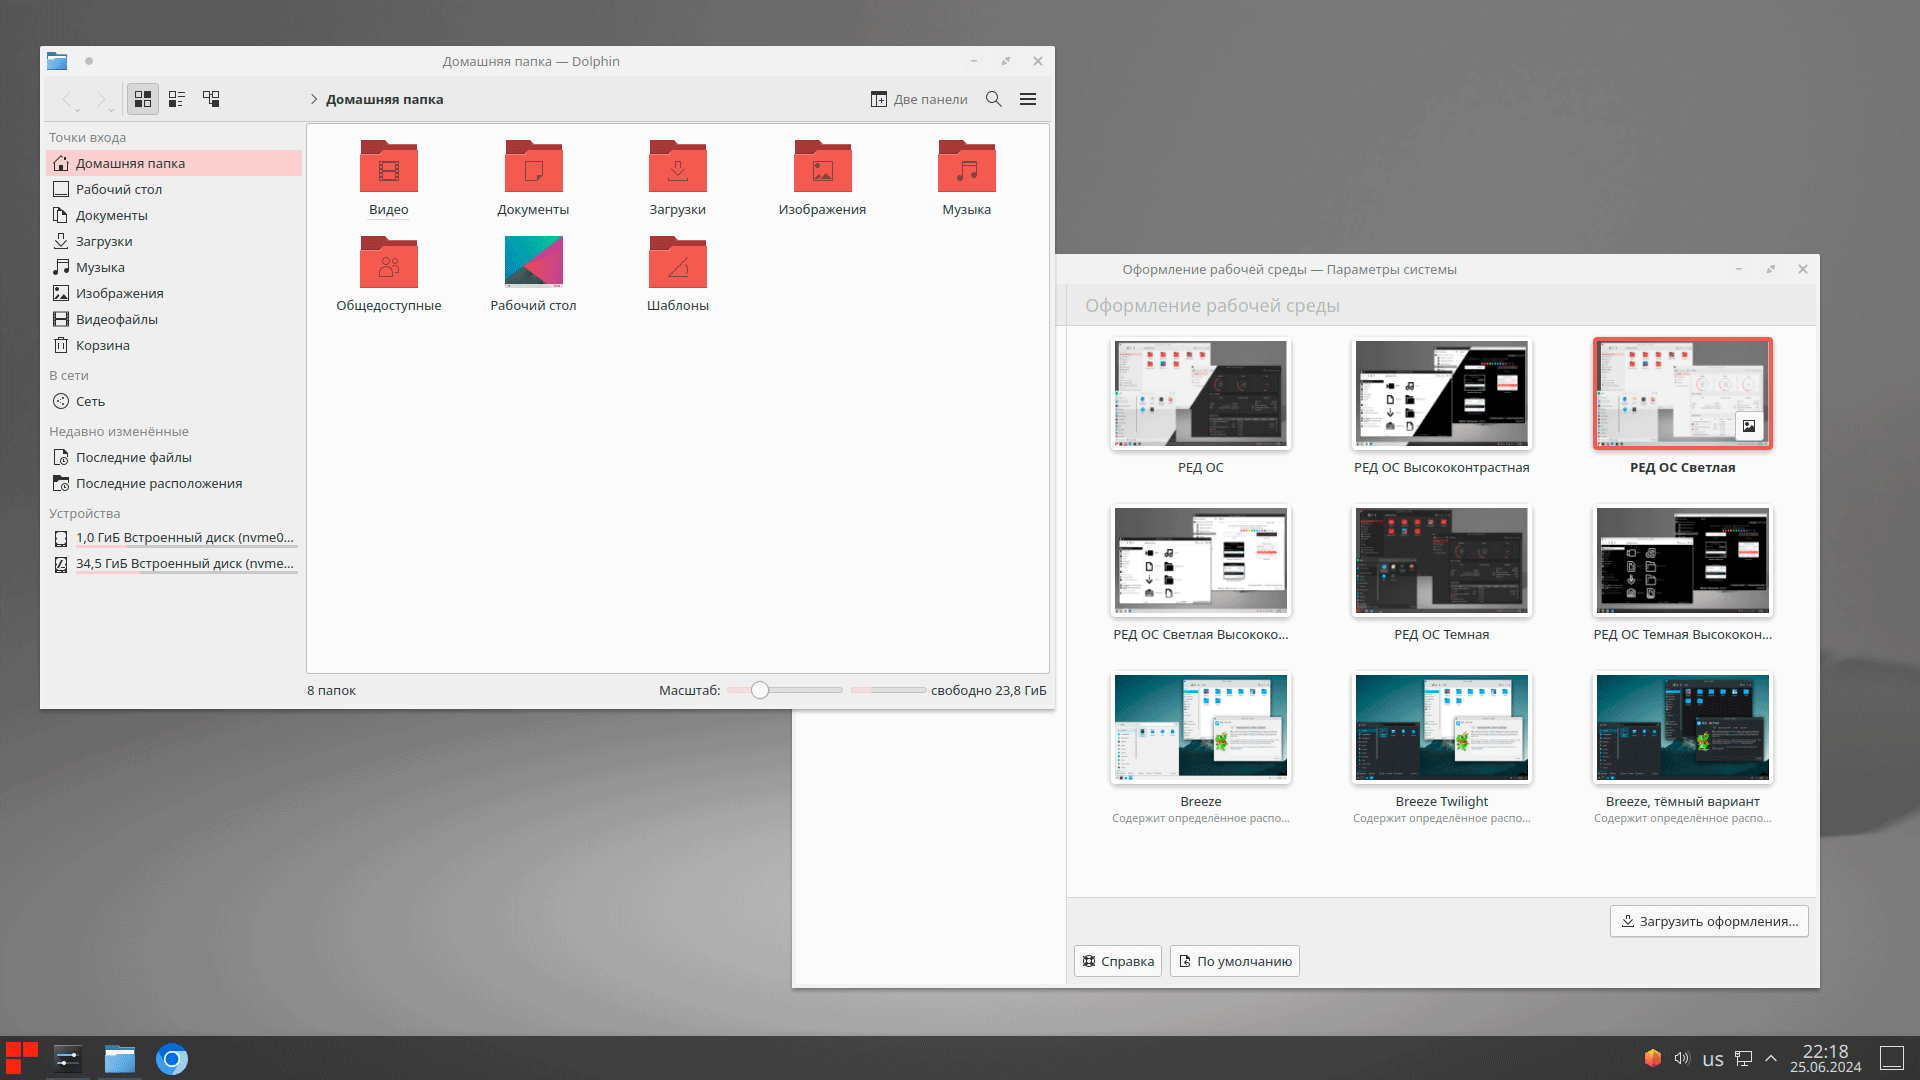The image size is (1920, 1080).
Task: Select Загрузки in the places sidebar
Action: [104, 241]
